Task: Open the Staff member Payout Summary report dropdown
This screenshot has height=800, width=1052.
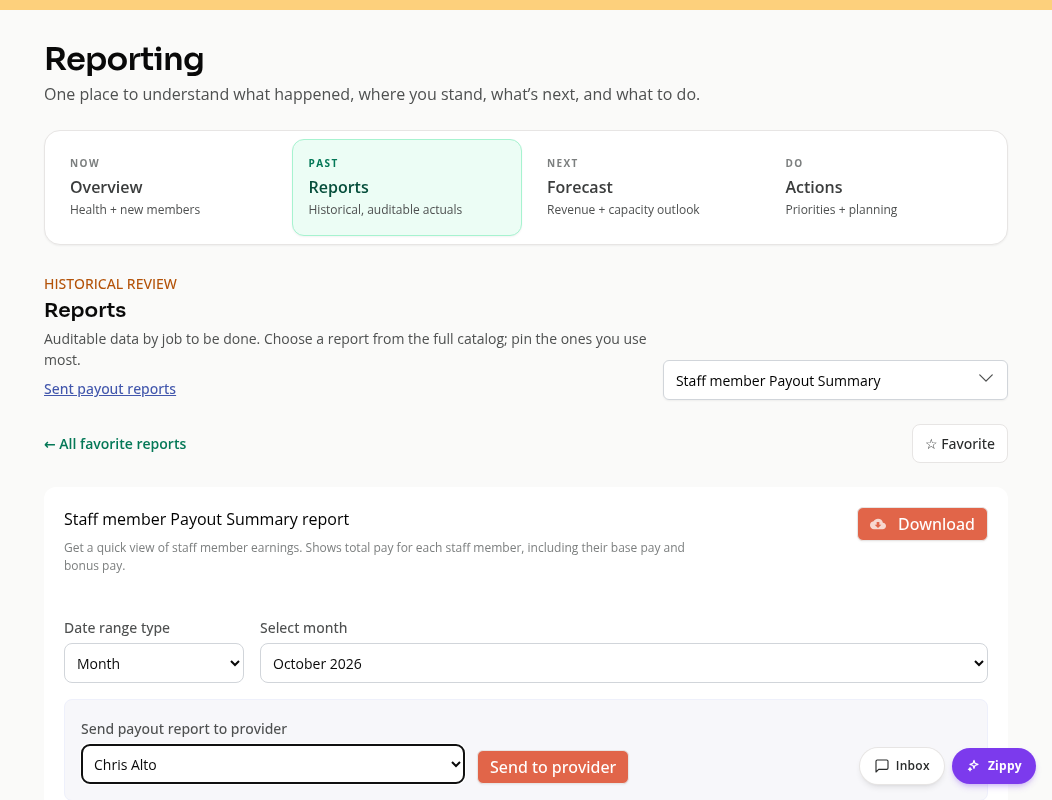Action: click(835, 381)
